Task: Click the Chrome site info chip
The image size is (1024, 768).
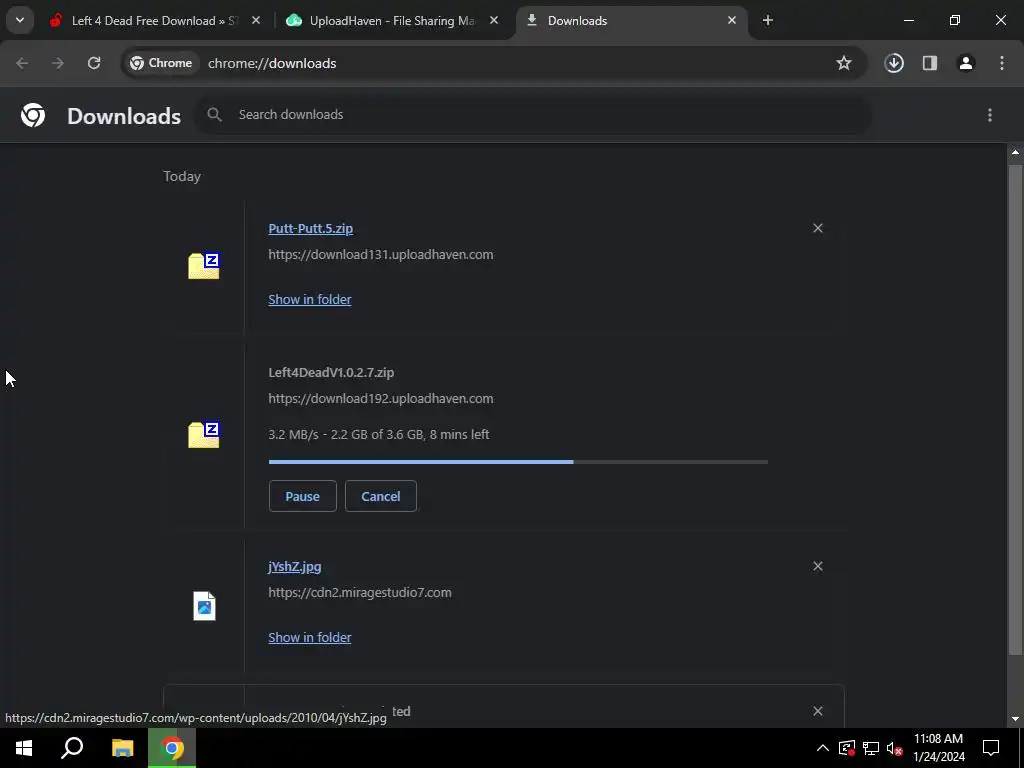Action: pos(161,63)
